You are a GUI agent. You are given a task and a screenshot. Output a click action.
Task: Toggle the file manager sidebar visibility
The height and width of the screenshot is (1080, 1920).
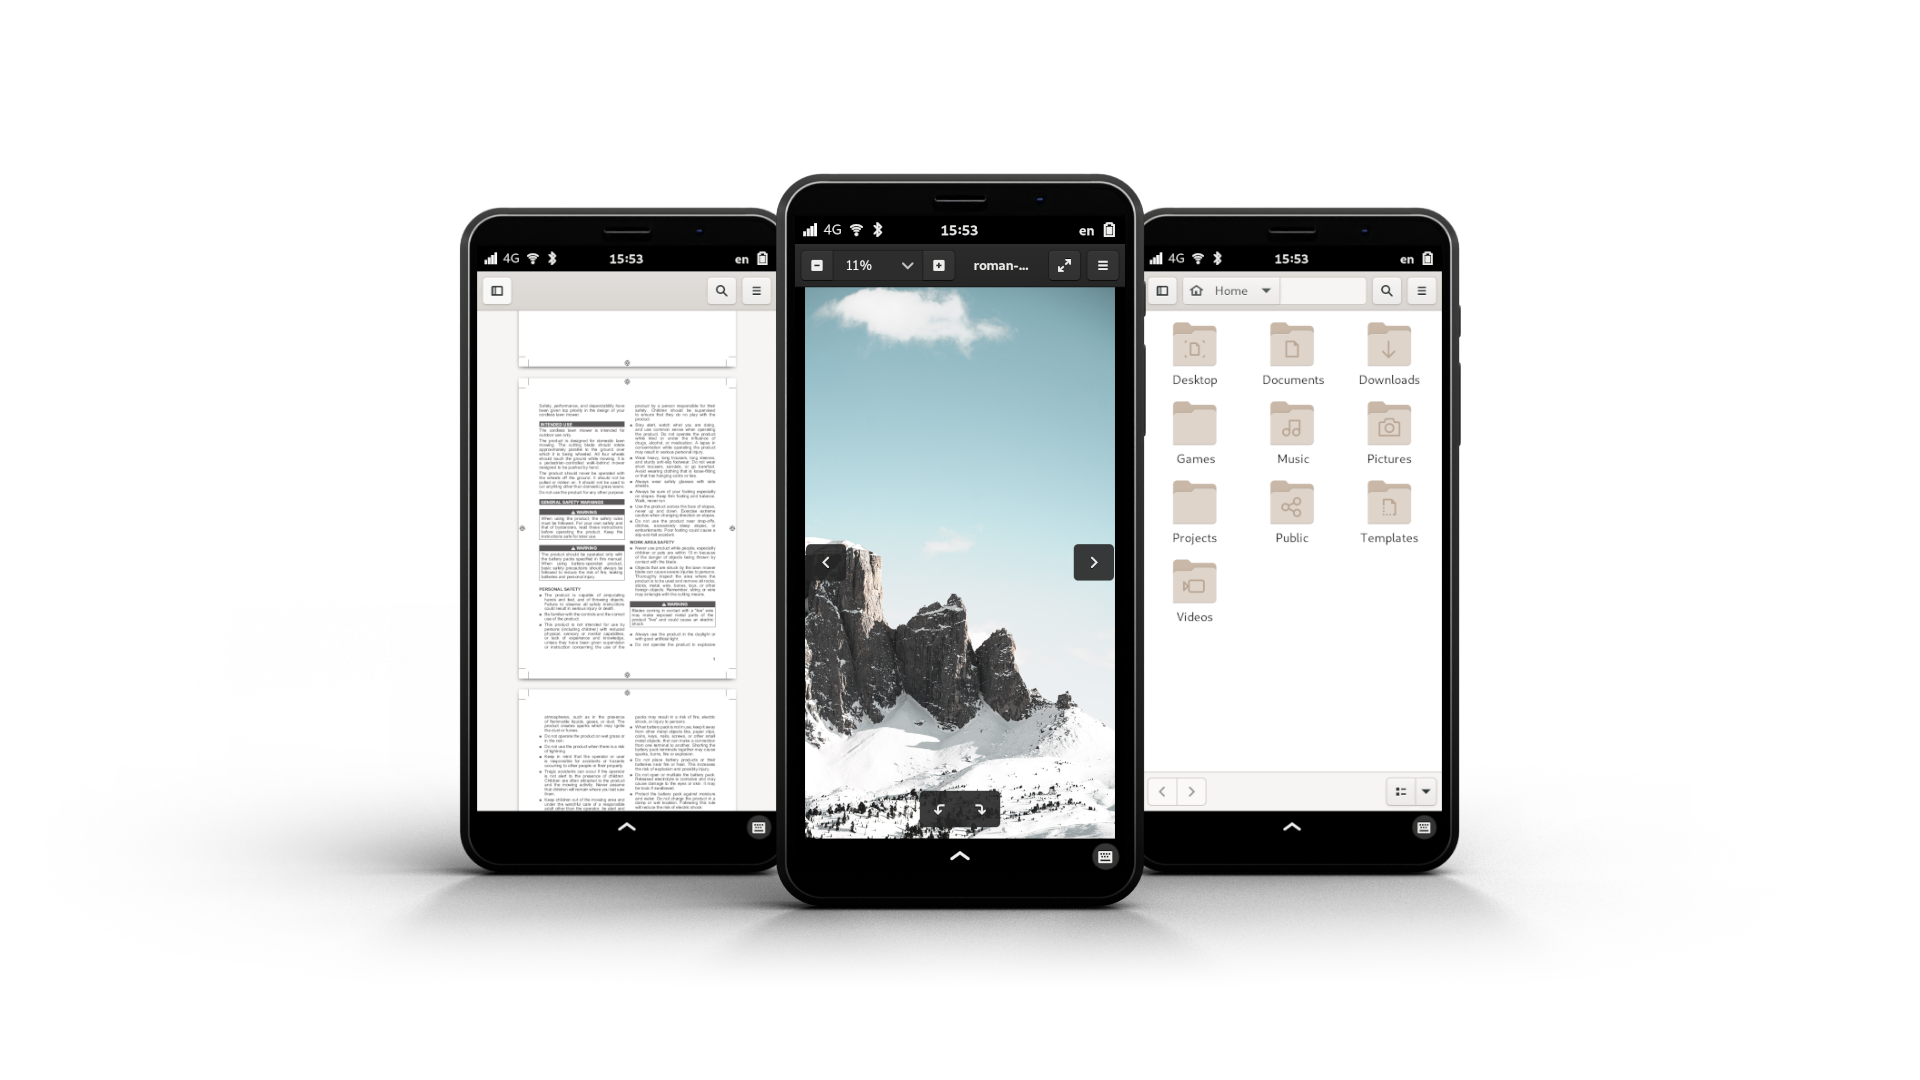pyautogui.click(x=1162, y=289)
